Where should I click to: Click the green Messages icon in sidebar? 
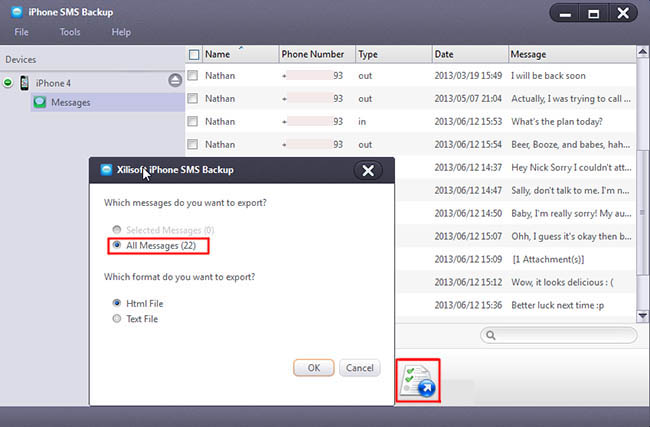coord(39,102)
